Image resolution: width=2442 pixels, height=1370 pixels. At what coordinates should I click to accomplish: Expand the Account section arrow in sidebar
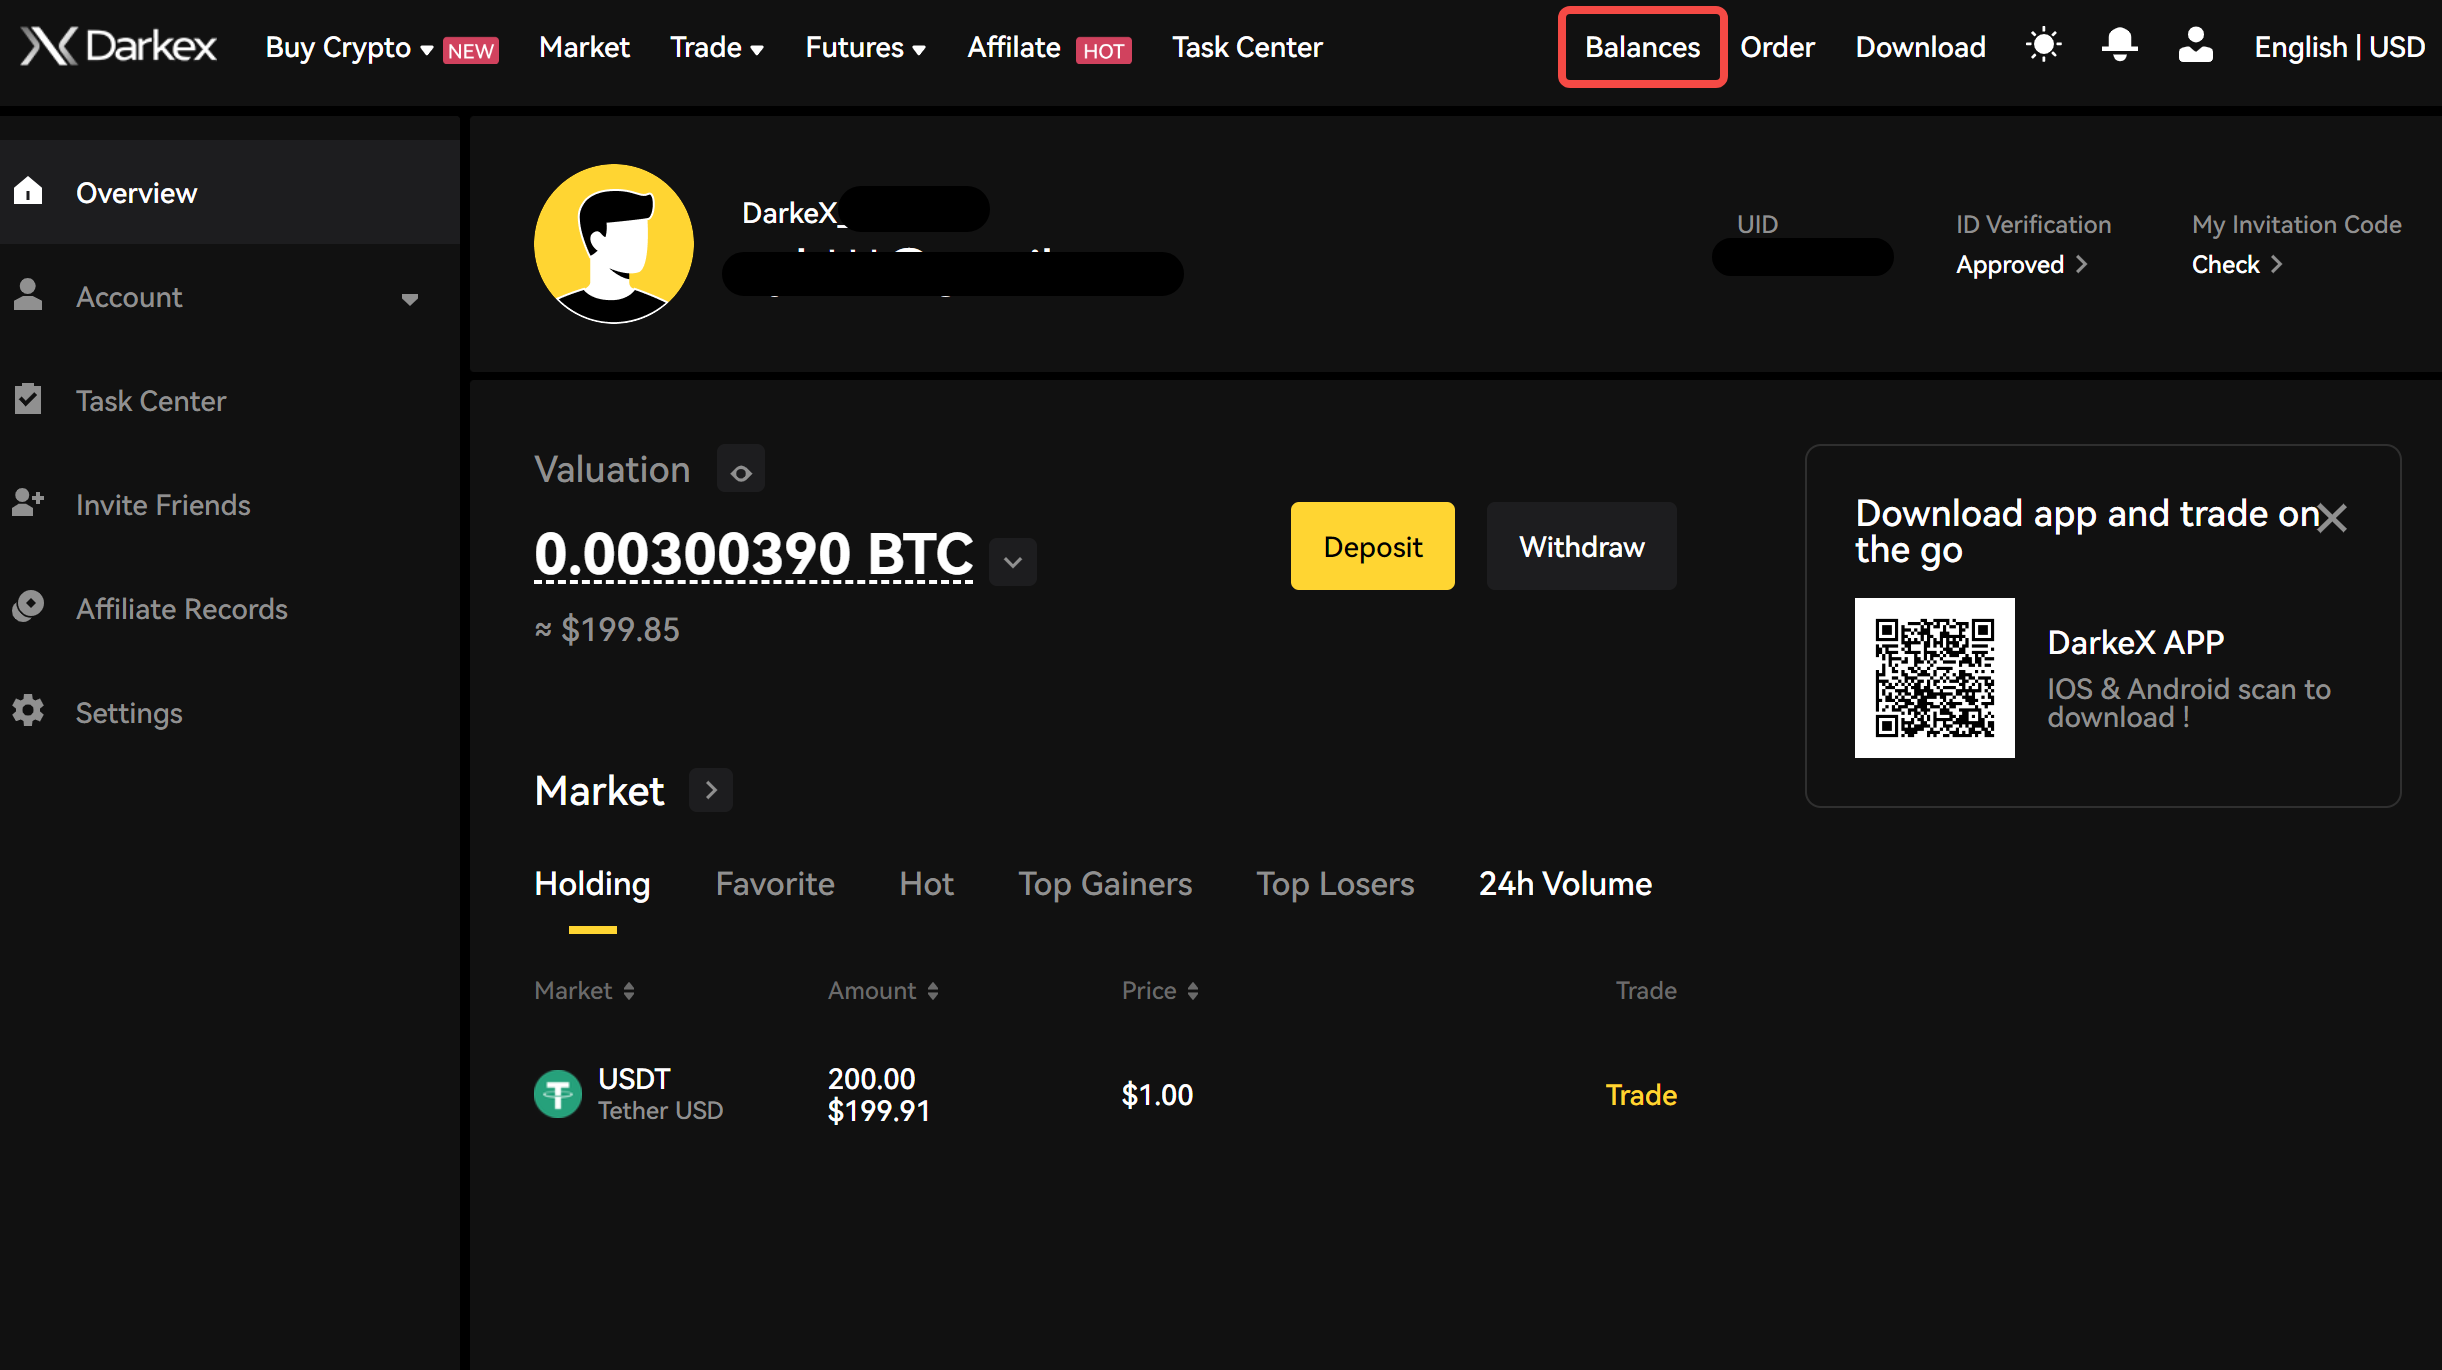[410, 298]
